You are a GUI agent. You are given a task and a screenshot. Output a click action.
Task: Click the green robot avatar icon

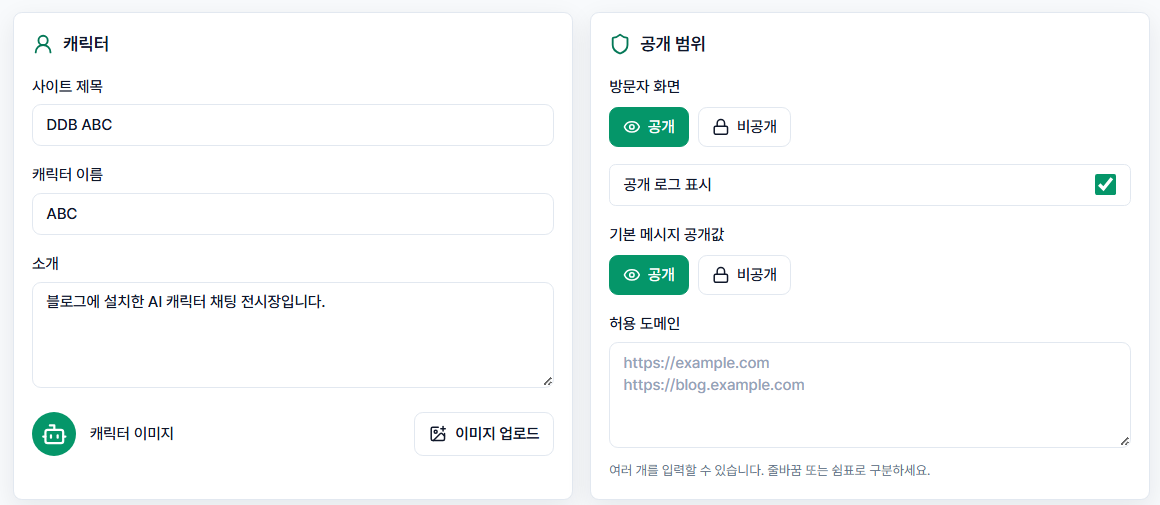click(54, 434)
